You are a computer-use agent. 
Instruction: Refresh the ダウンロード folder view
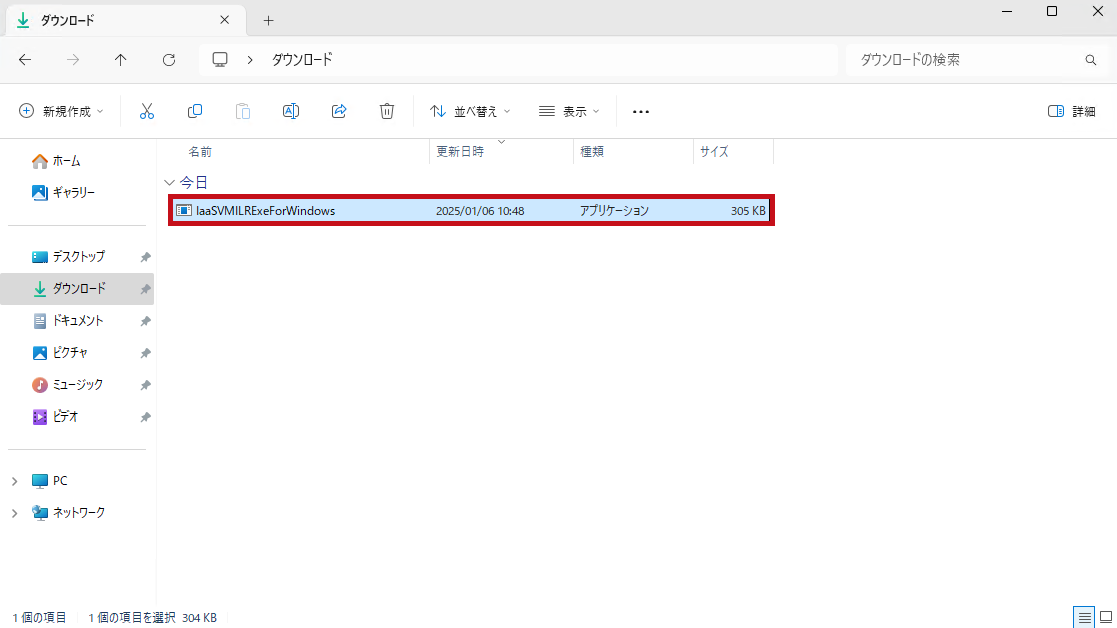pos(169,60)
